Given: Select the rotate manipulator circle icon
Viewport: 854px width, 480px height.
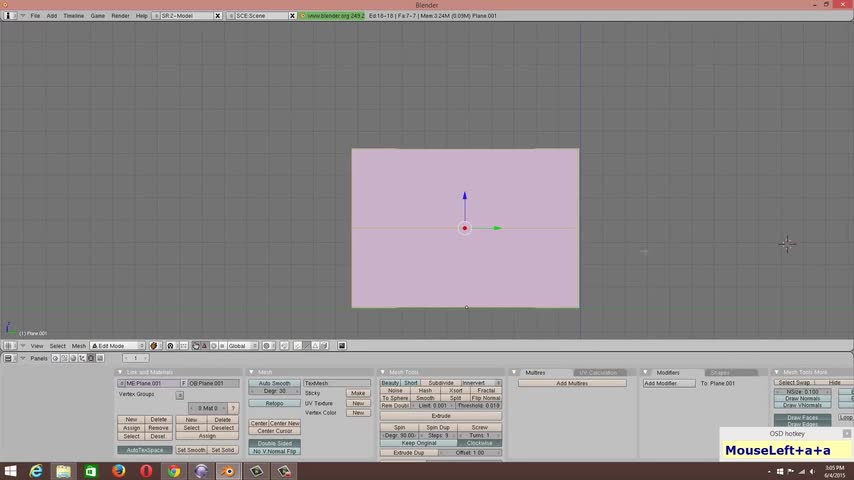Looking at the screenshot, I should pos(214,346).
